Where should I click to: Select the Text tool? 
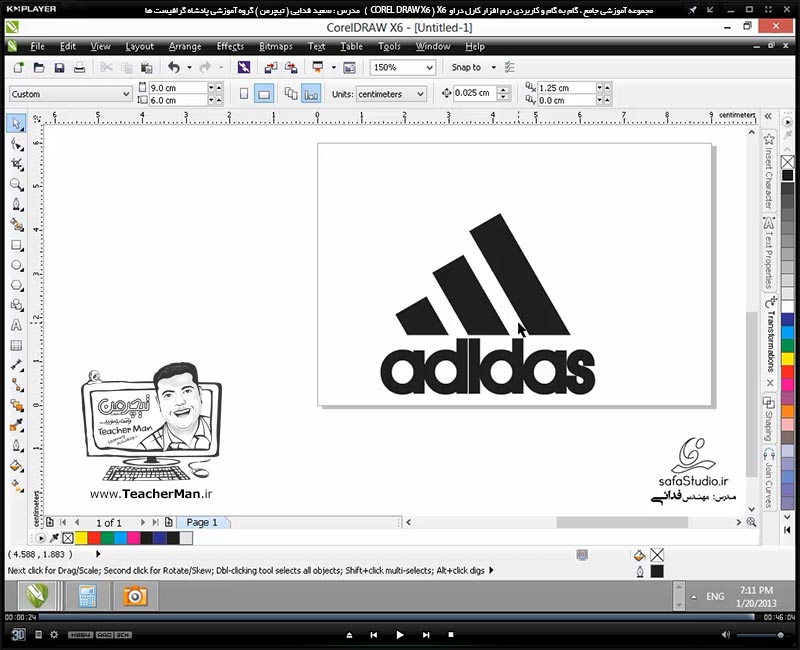(17, 326)
